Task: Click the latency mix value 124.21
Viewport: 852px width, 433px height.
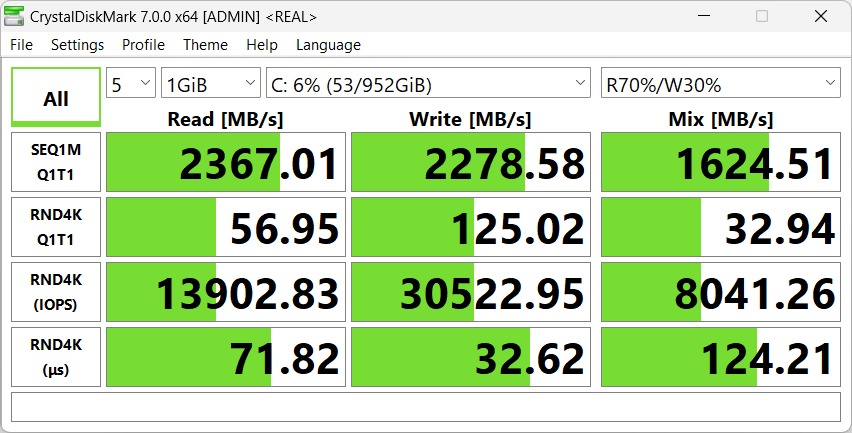Action: pyautogui.click(x=721, y=357)
